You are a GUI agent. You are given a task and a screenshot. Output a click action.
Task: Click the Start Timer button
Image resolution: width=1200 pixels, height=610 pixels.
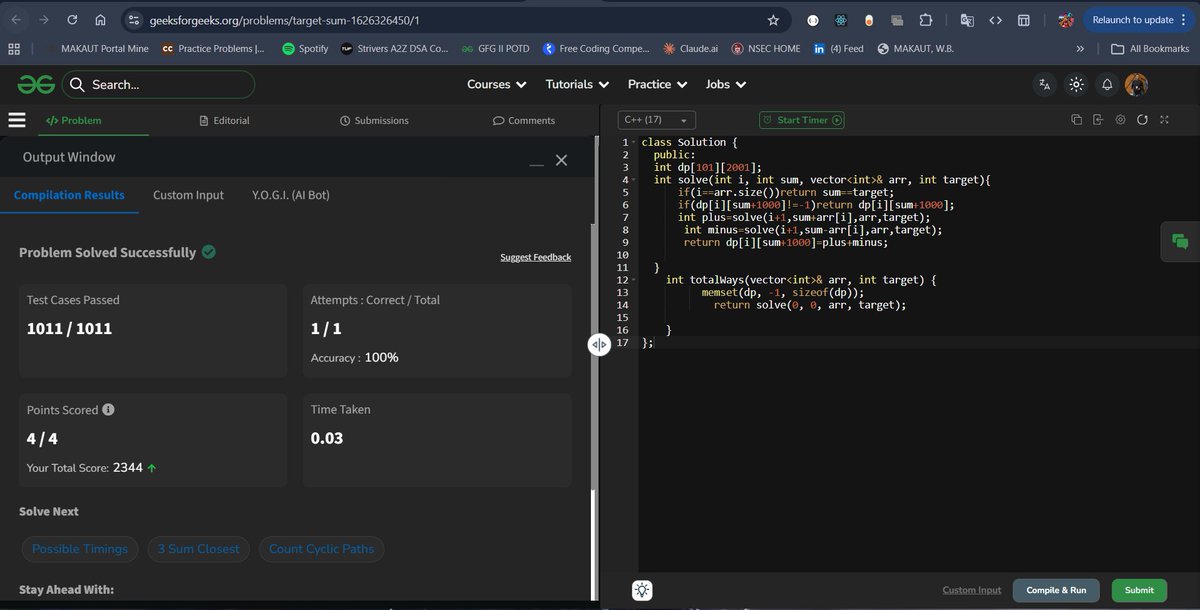(x=802, y=120)
